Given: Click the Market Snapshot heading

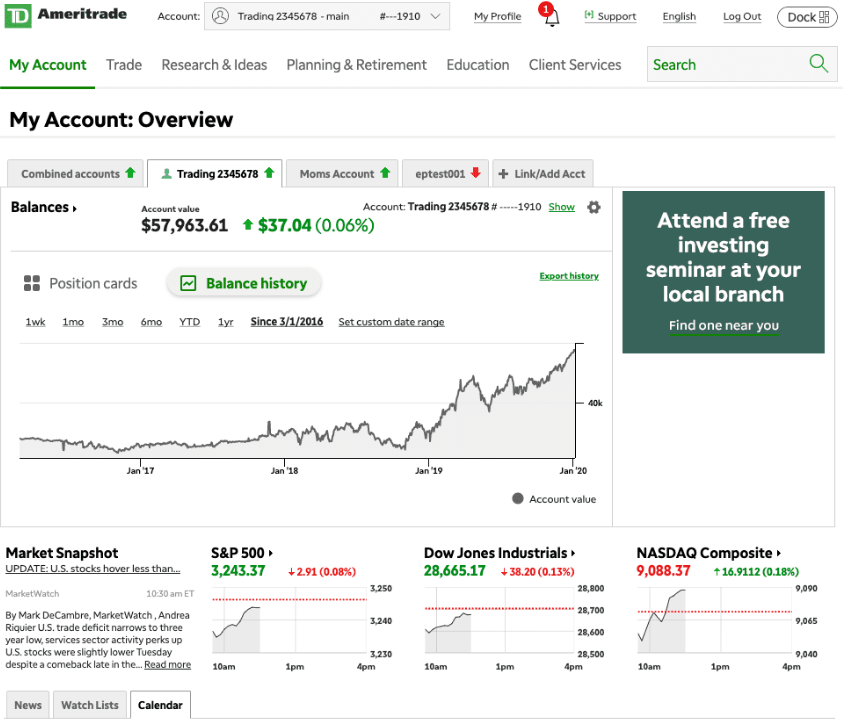Looking at the screenshot, I should 62,553.
